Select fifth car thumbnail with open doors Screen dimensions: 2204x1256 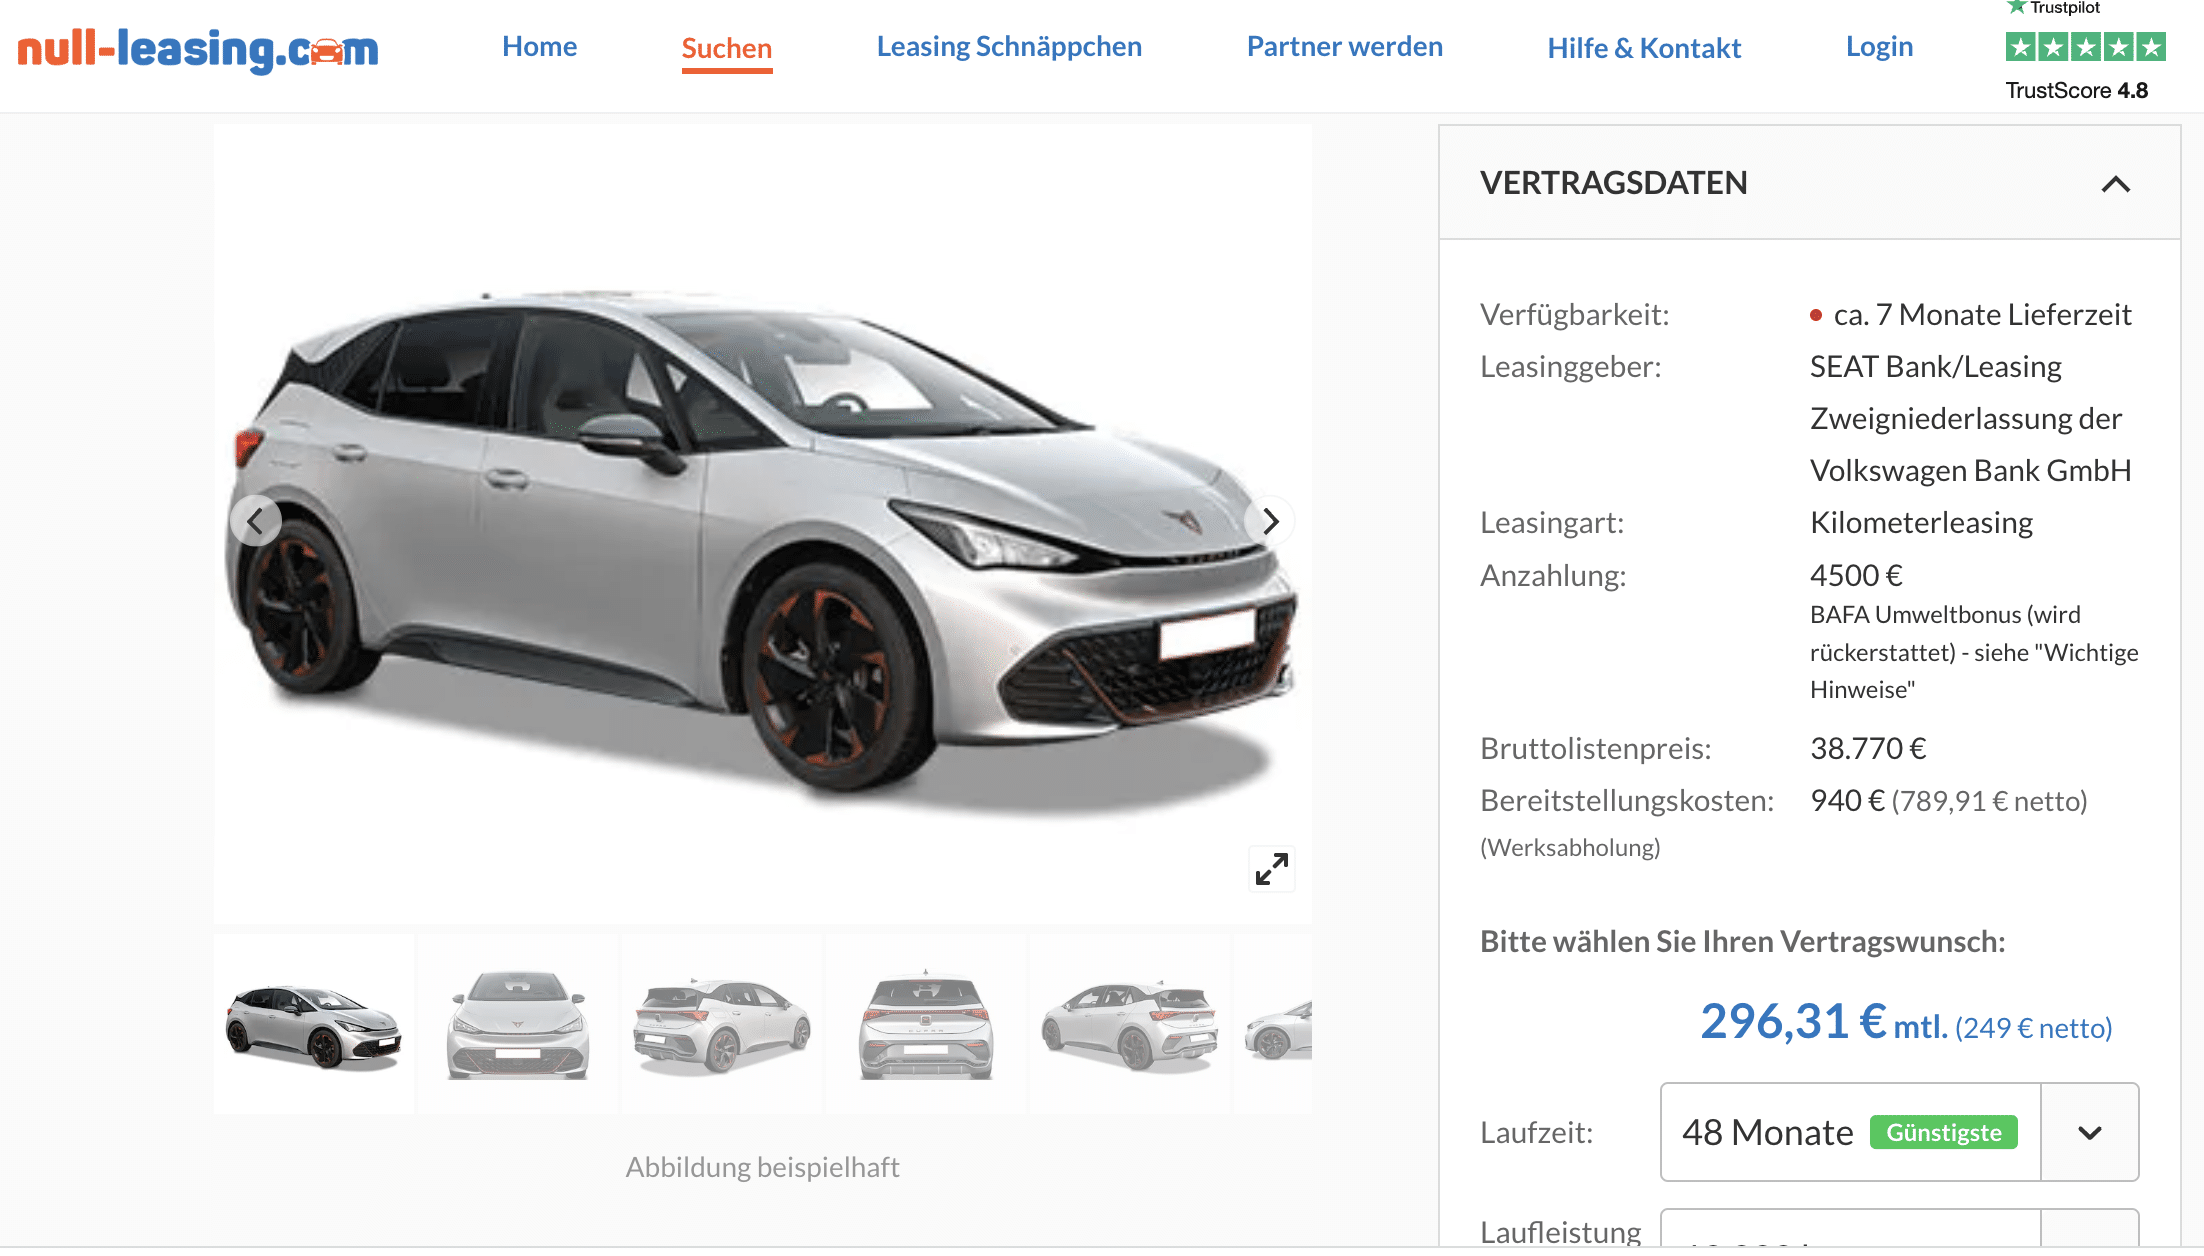coord(1130,1024)
